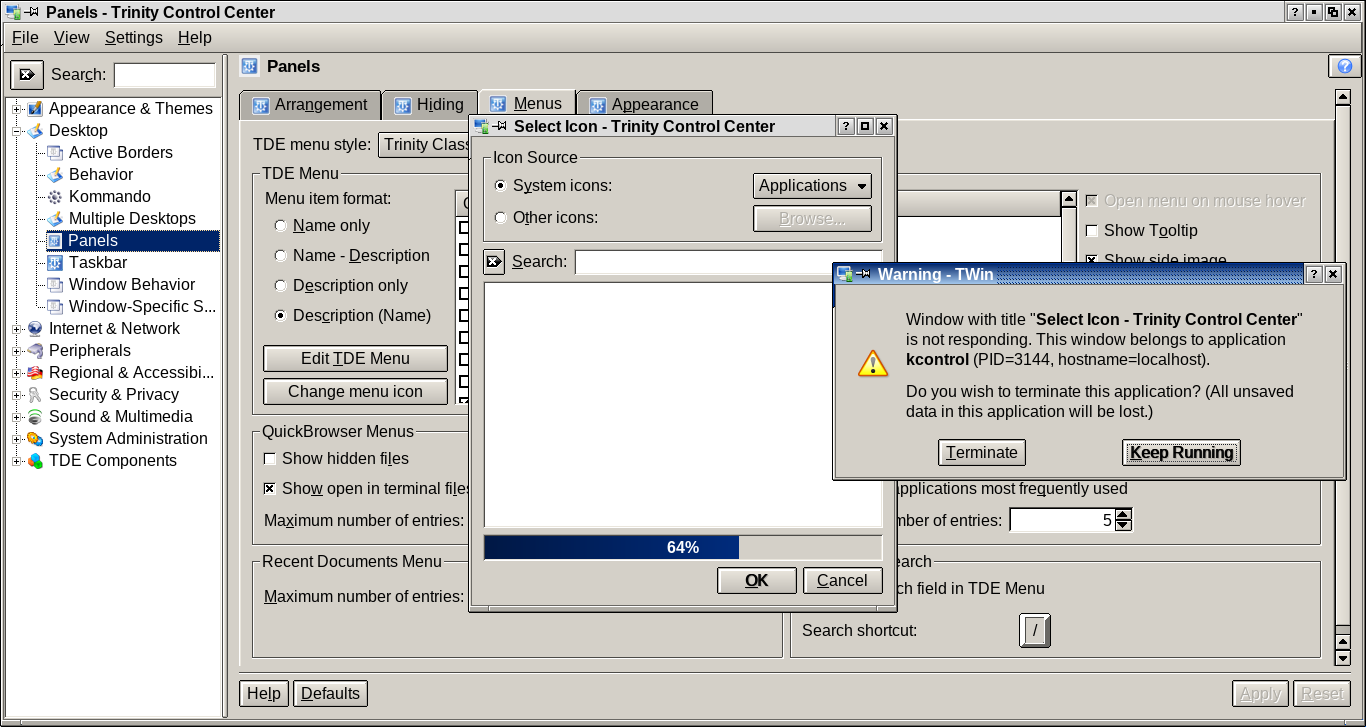Click the Window-Specific S... tree icon
1366x727 pixels.
(55, 306)
